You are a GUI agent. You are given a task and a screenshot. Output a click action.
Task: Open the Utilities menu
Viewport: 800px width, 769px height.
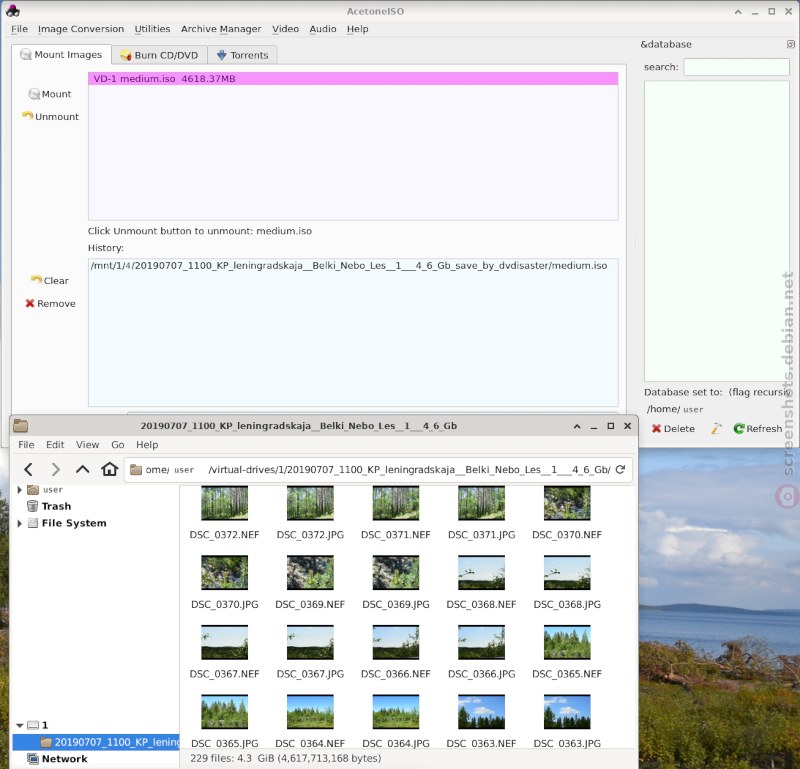(153, 29)
